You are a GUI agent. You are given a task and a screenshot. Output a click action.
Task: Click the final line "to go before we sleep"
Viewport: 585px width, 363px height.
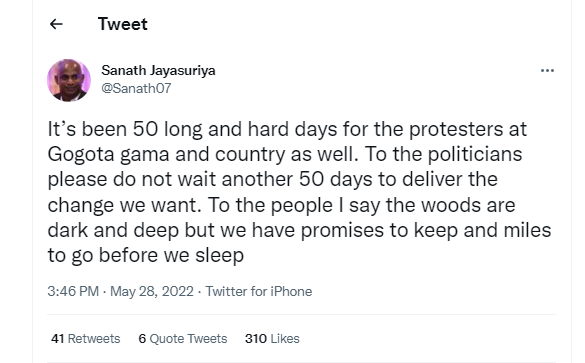[x=146, y=256]
